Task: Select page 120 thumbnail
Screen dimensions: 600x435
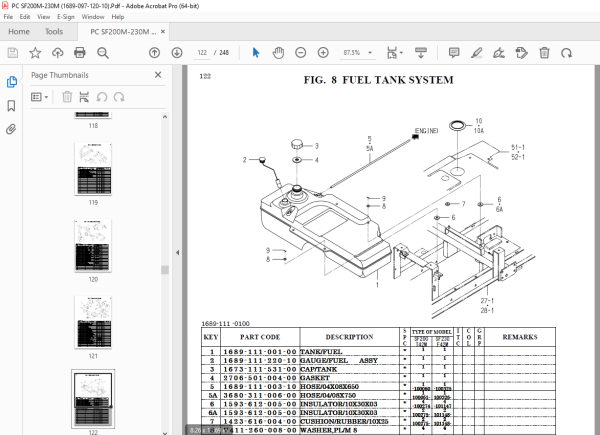Action: [93, 245]
